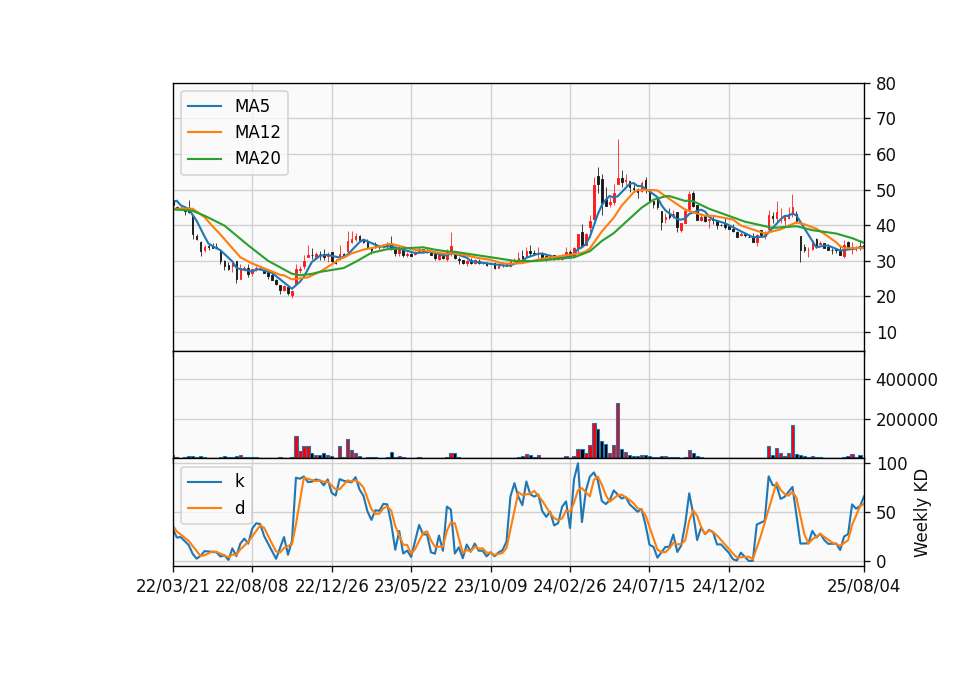Viewport: 960px width, 690px height.
Task: Click the price axis value 30
Action: 885,261
